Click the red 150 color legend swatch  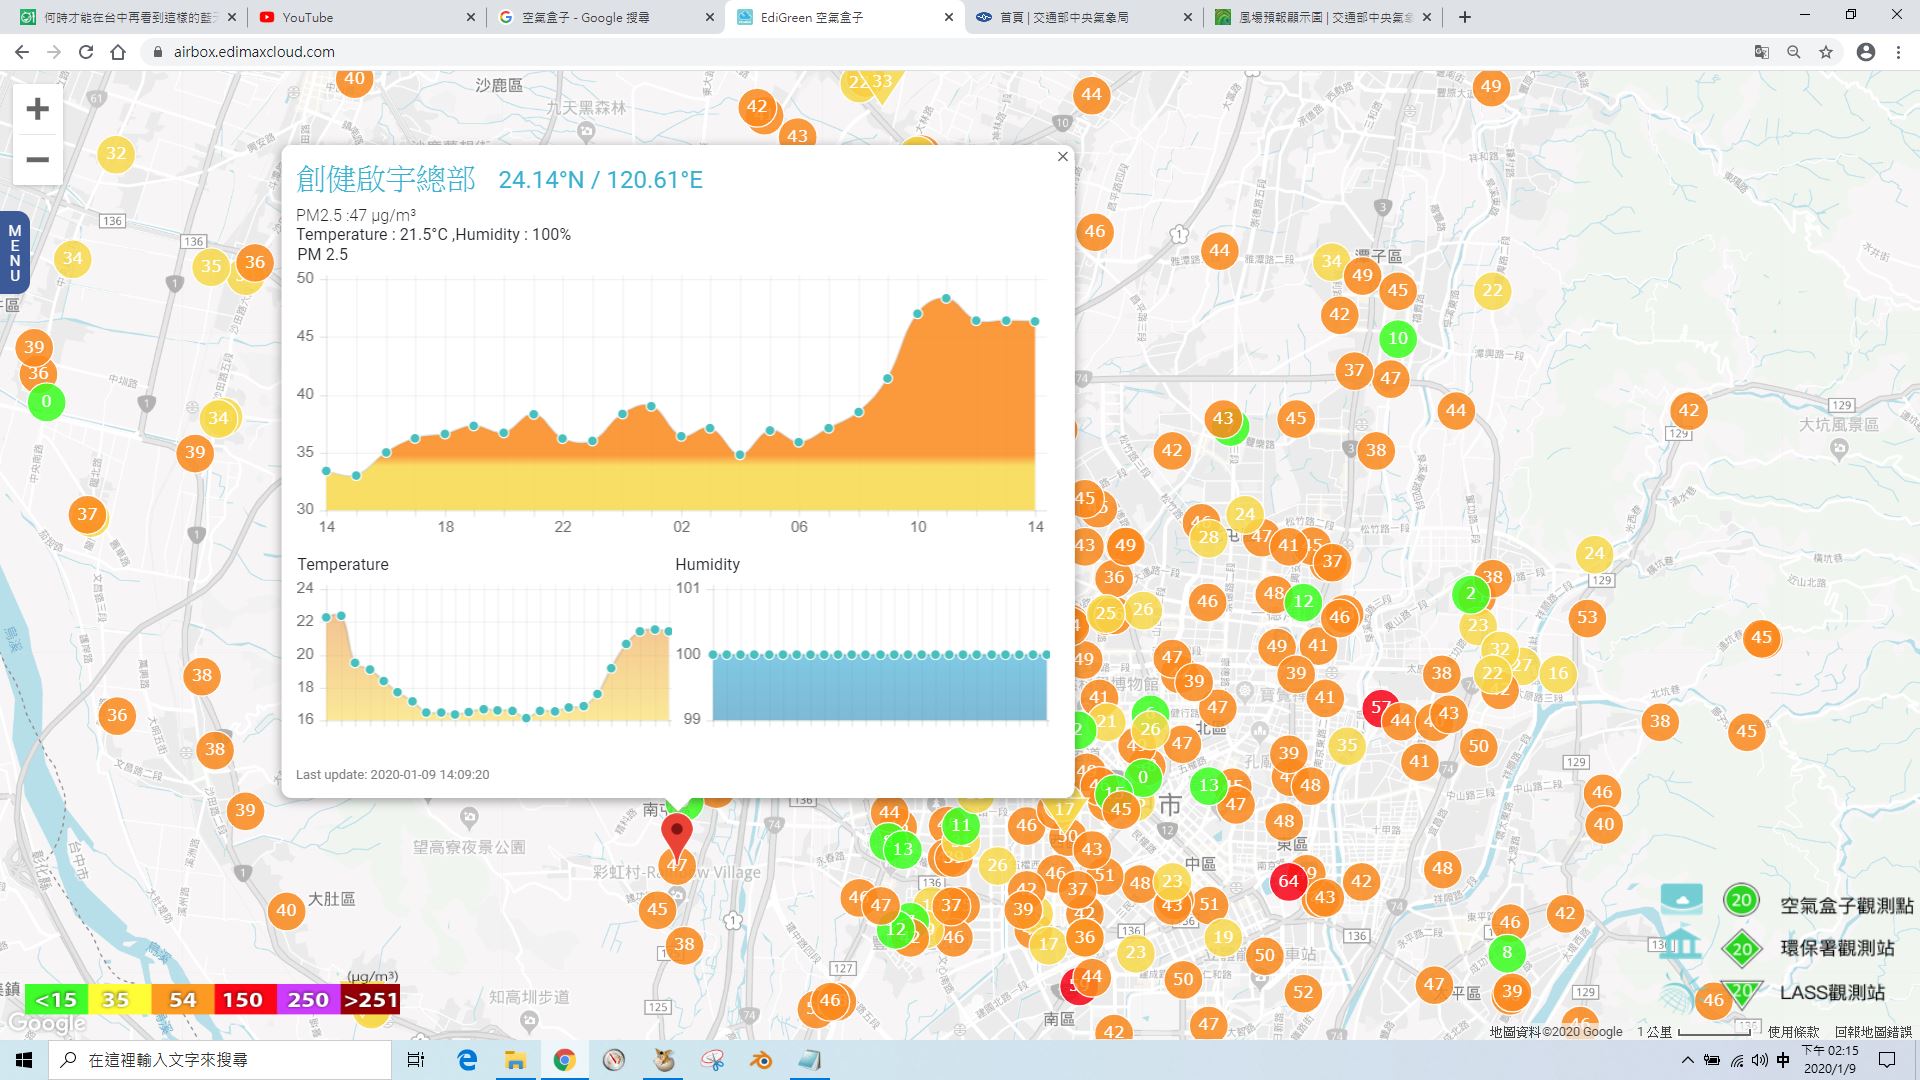pyautogui.click(x=242, y=999)
